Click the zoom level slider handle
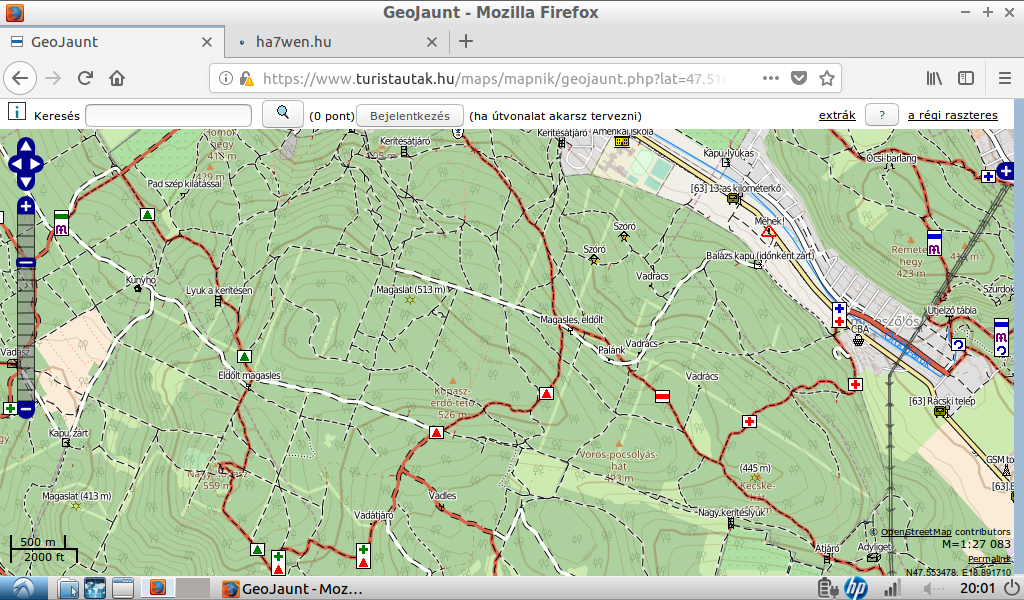Image resolution: width=1024 pixels, height=600 pixels. [x=26, y=262]
